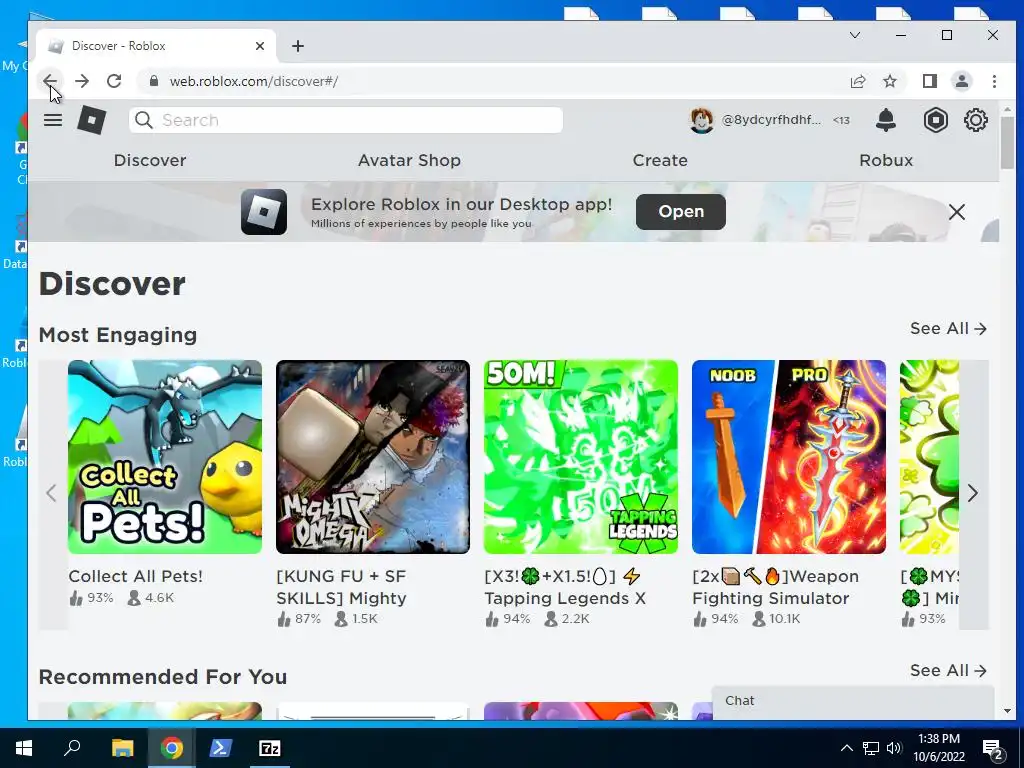Close the Discover - Roblox tab
This screenshot has width=1024, height=768.
coord(259,46)
